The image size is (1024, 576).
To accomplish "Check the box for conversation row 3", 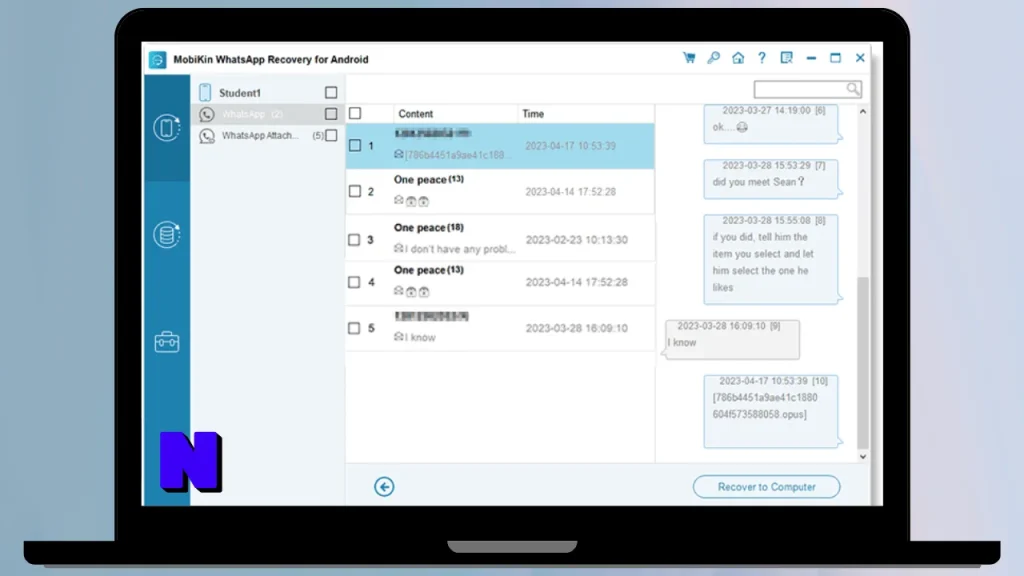I will pos(354,240).
